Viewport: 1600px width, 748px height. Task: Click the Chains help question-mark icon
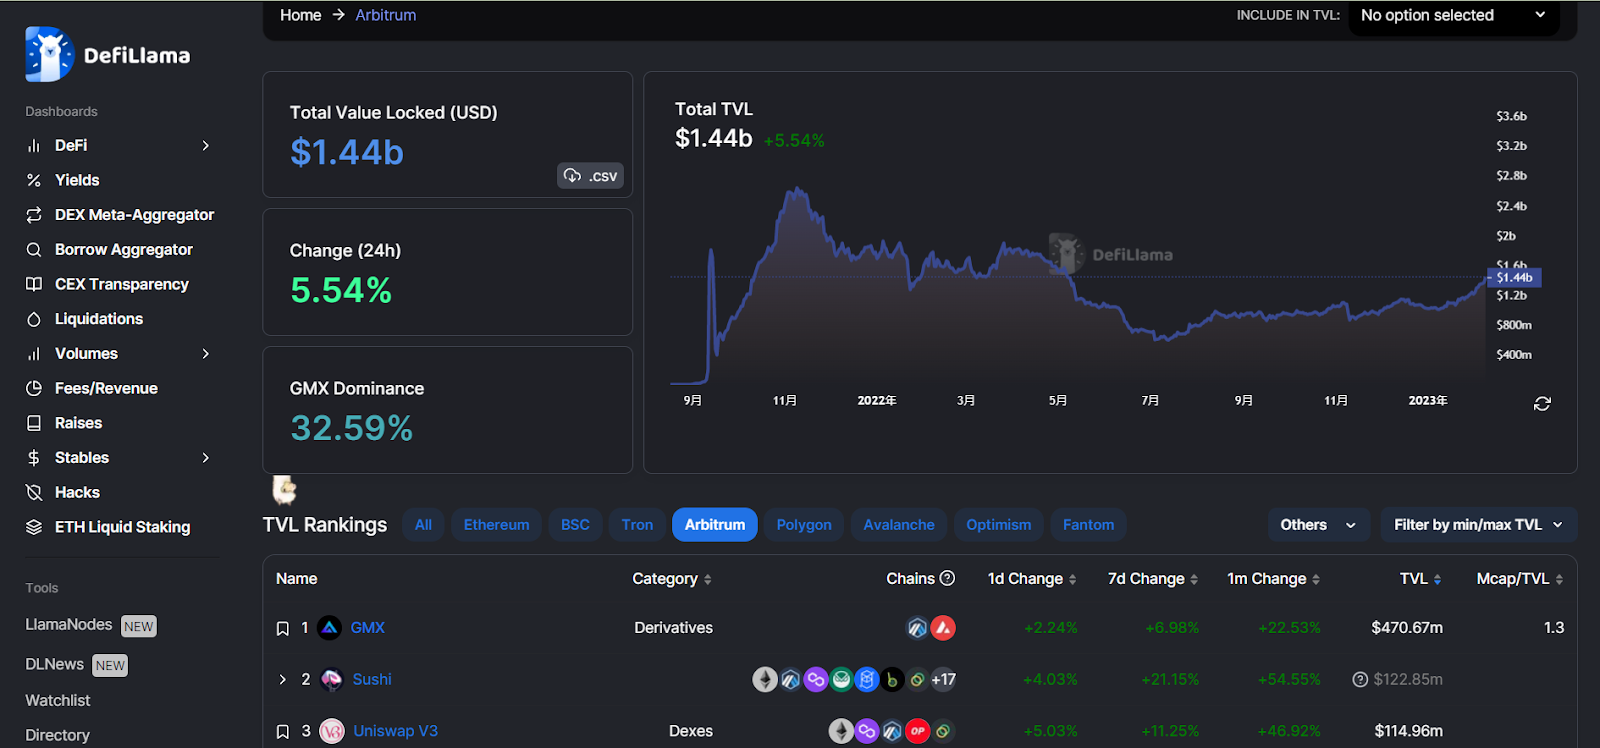[948, 578]
